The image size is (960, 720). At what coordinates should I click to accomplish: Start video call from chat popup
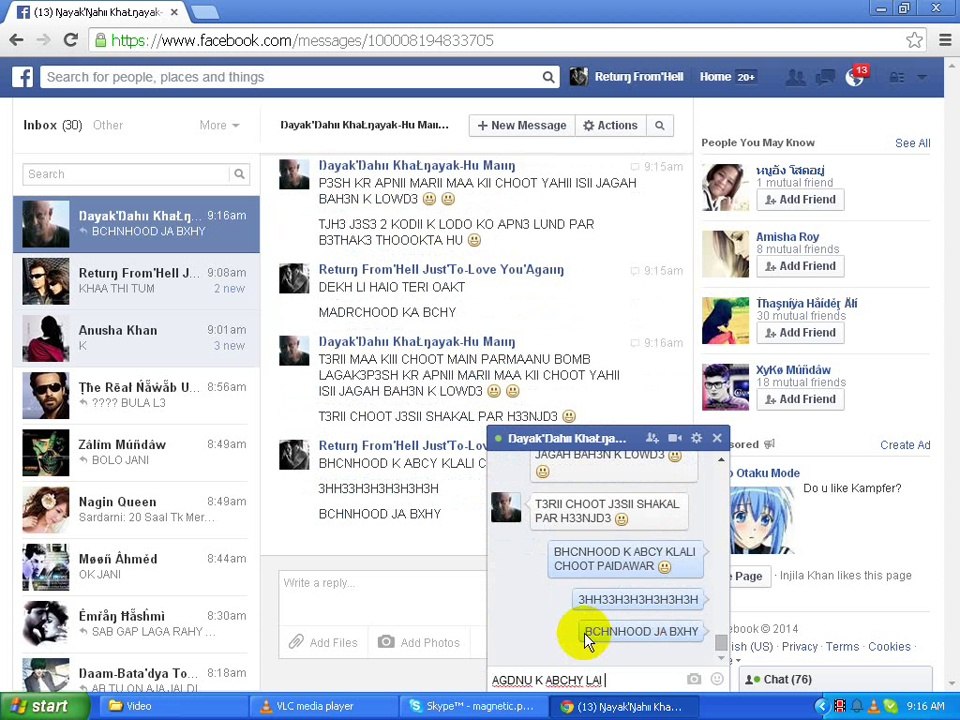[x=675, y=438]
